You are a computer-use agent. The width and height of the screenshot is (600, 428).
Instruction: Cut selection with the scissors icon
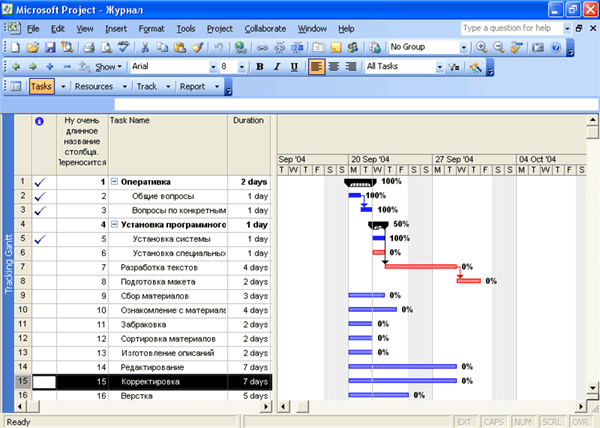point(145,47)
